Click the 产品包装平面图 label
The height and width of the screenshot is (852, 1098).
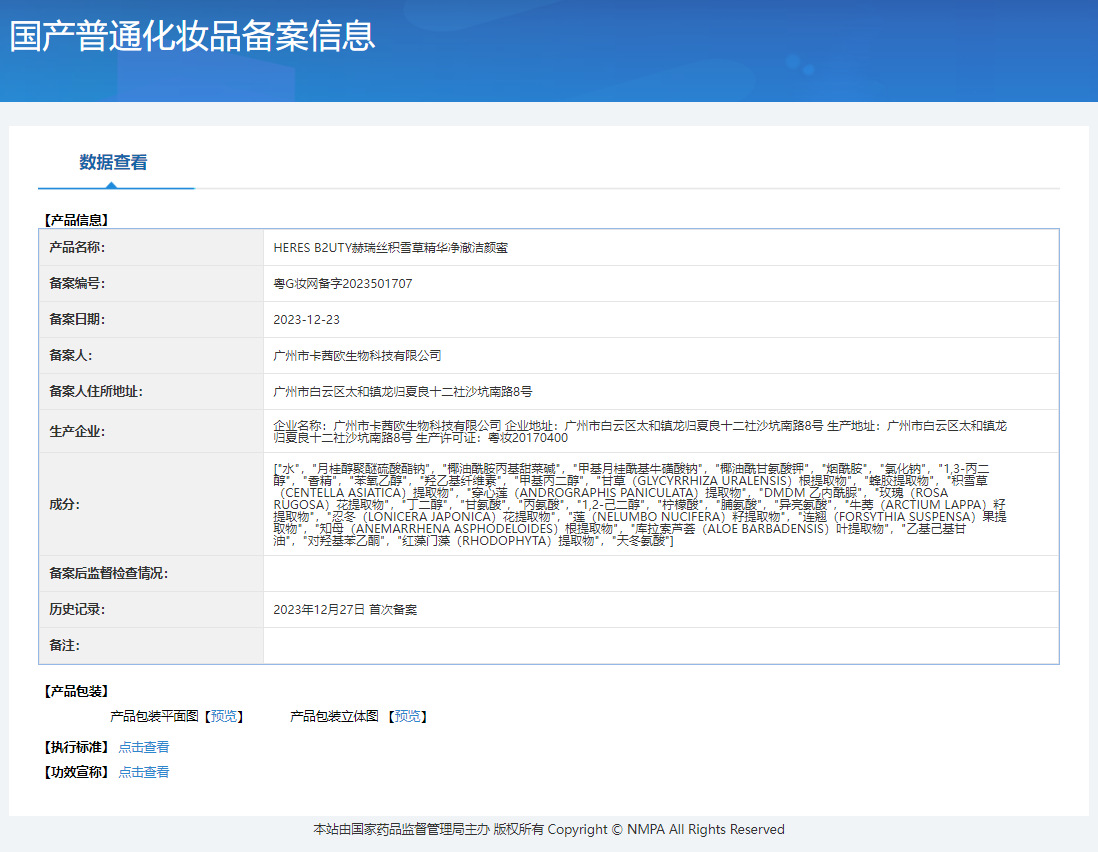click(154, 716)
